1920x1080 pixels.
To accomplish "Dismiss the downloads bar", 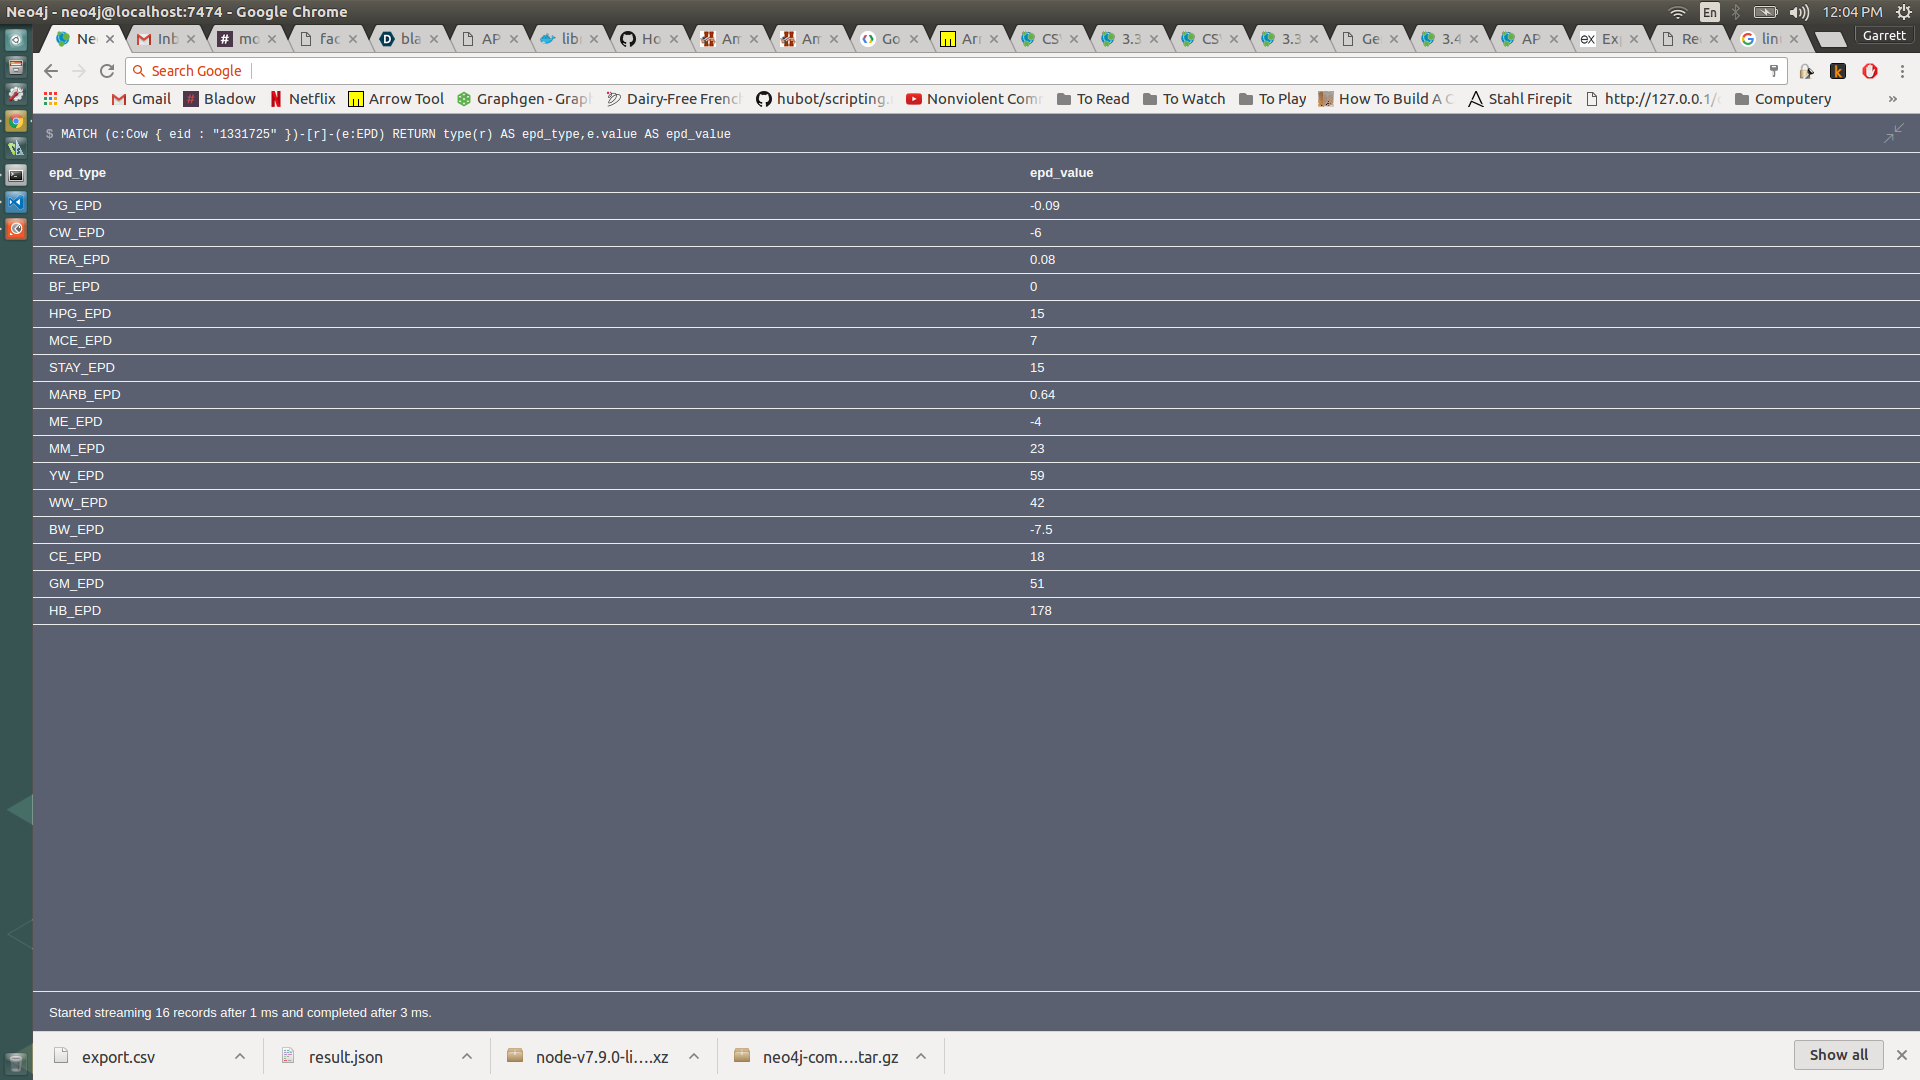I will (x=1902, y=1055).
